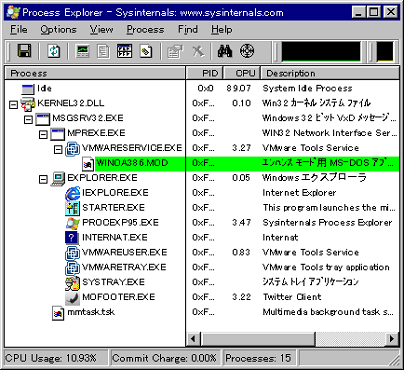Select the MOFOOTER.EXE process name
Viewport: 404px width, 370px height.
point(119,297)
